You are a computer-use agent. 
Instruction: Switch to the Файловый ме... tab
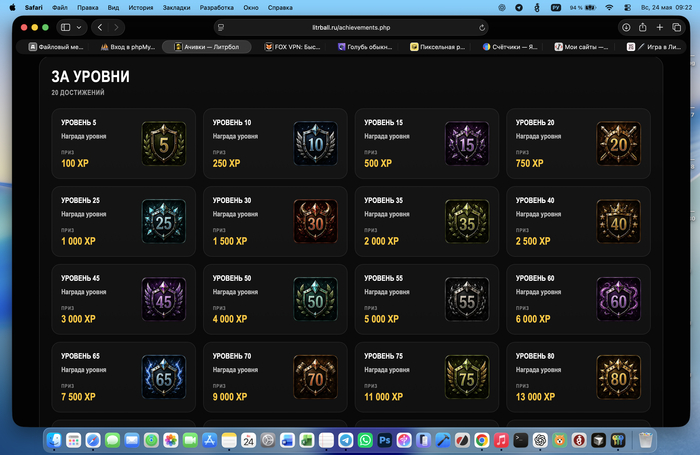coord(56,47)
